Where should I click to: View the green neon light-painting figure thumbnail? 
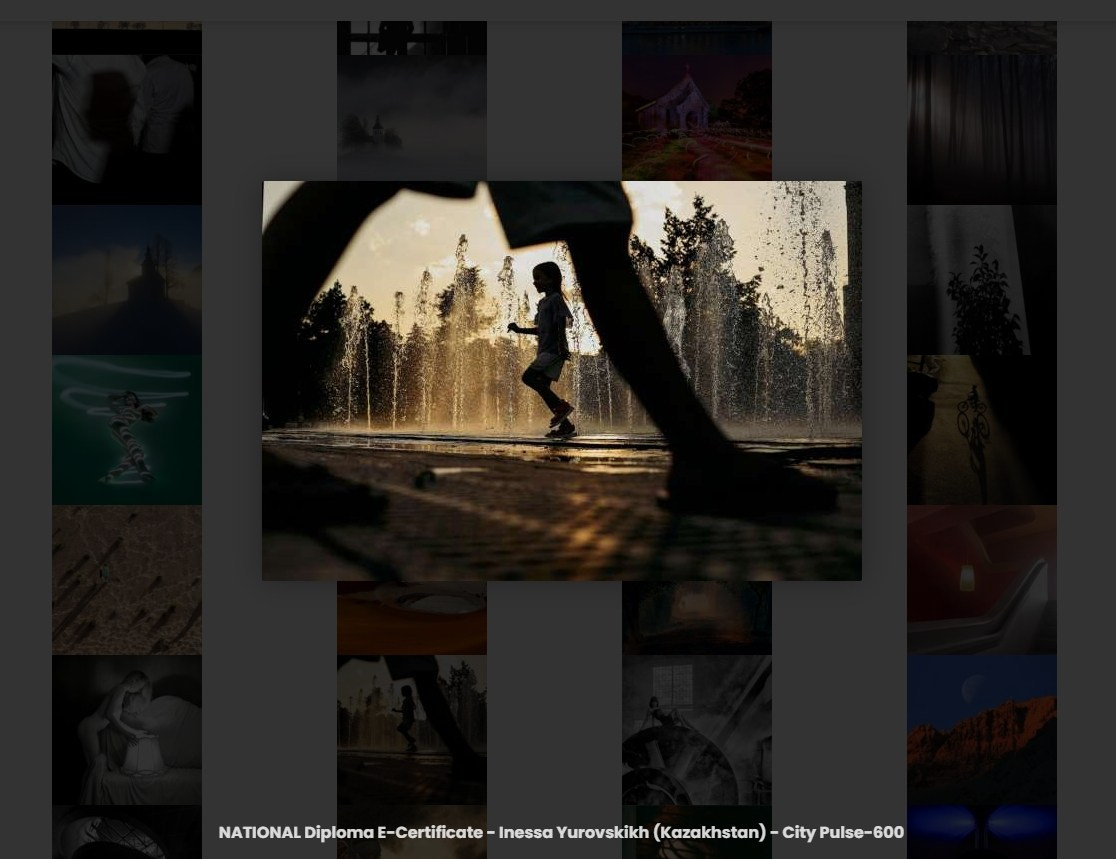pyautogui.click(x=126, y=429)
